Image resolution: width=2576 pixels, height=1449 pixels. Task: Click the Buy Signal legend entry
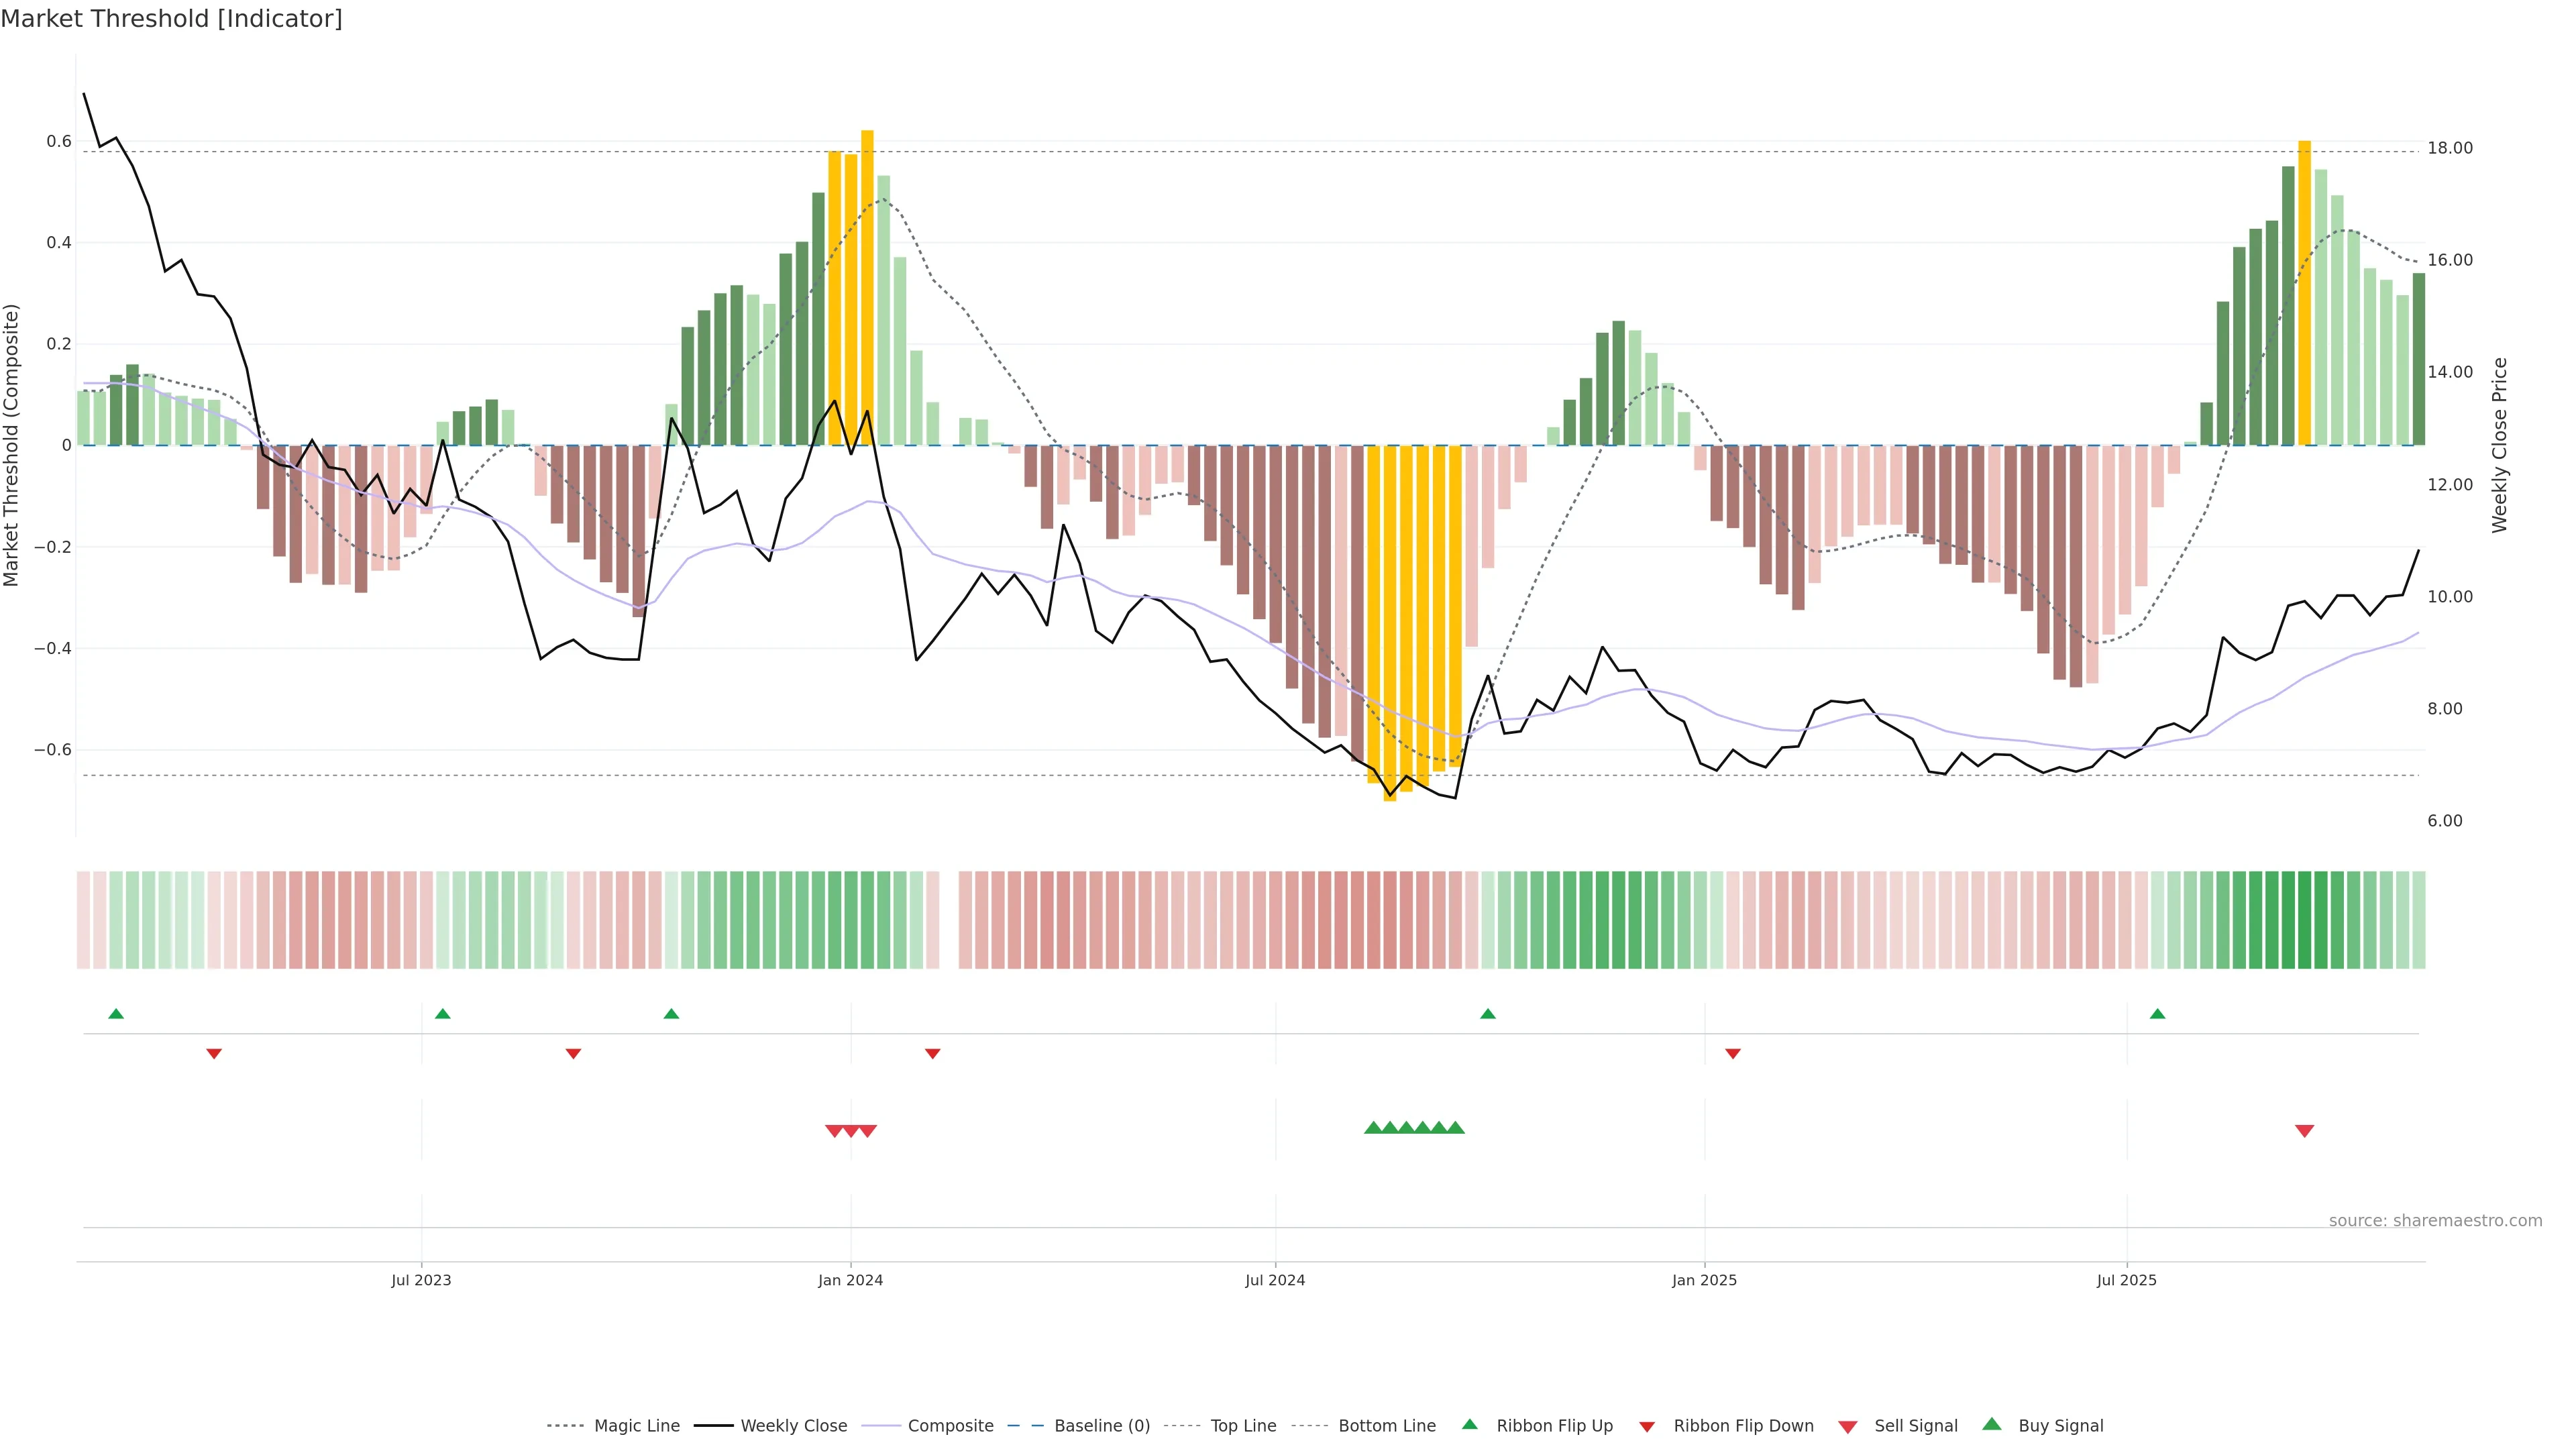(2060, 1426)
